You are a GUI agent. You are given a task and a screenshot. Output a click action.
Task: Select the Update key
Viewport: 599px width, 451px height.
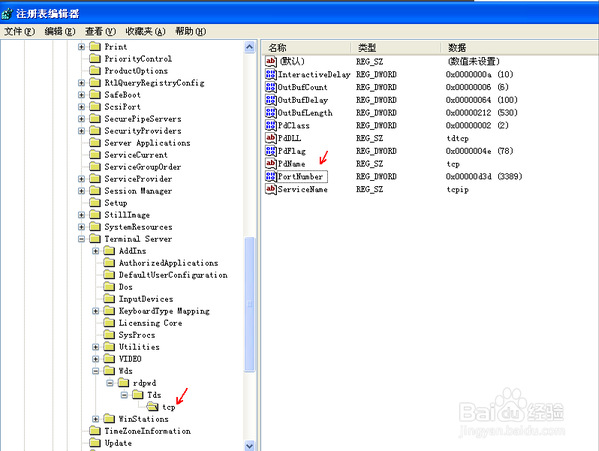(x=118, y=443)
